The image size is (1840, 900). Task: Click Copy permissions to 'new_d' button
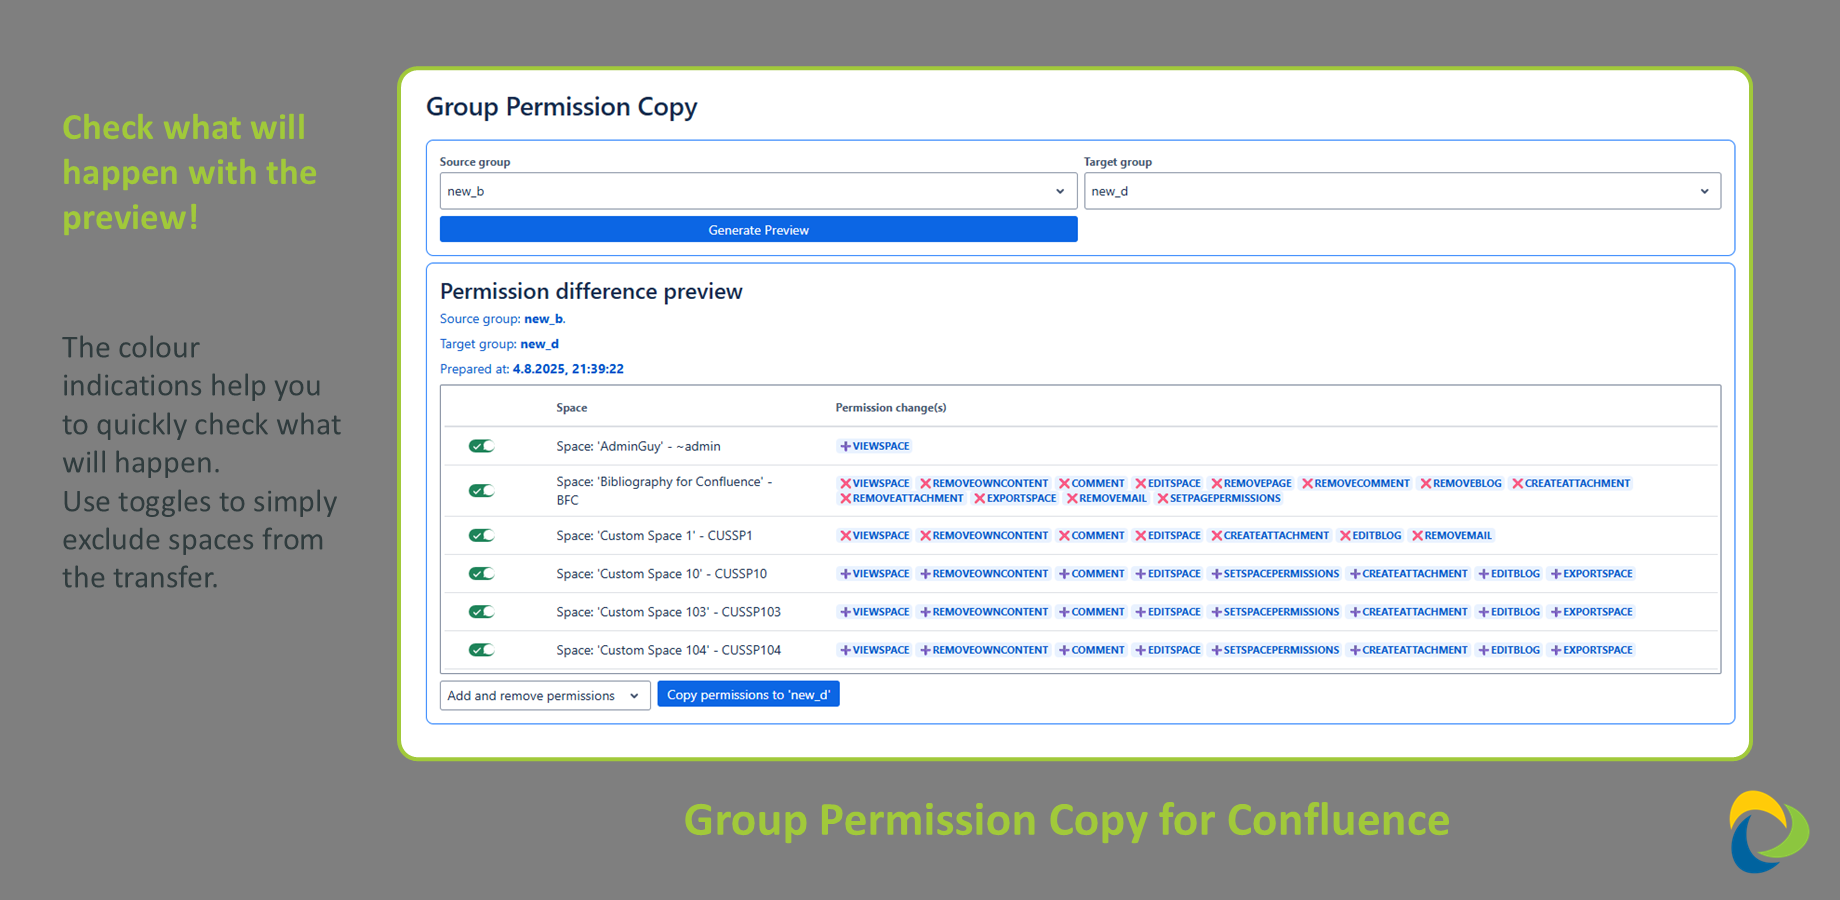748,695
